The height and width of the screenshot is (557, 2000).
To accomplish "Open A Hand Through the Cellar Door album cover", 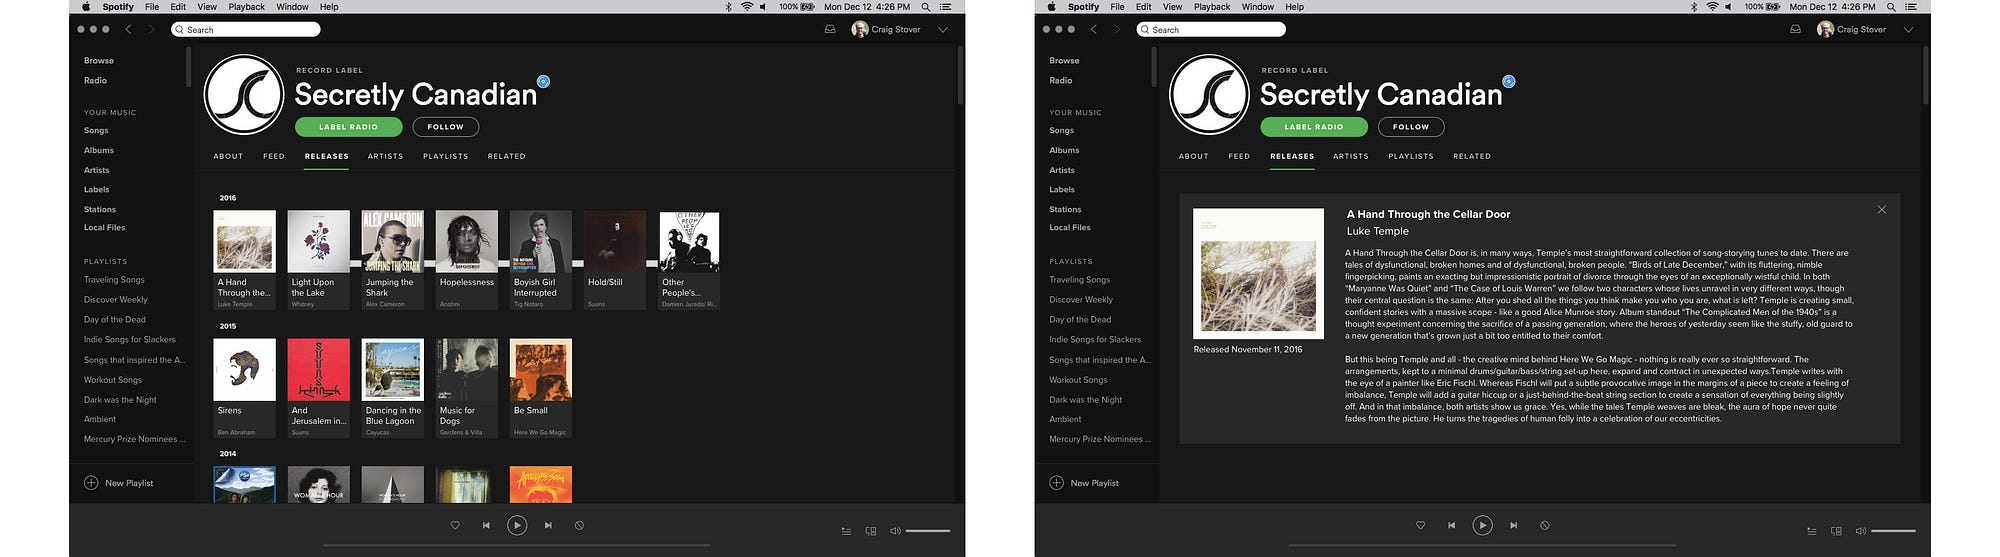I will click(x=245, y=241).
